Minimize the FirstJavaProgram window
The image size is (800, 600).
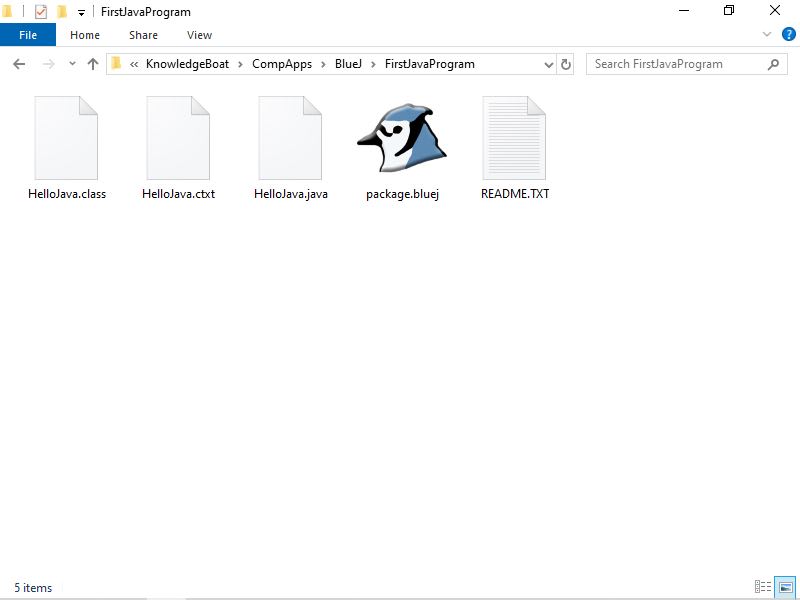point(684,11)
